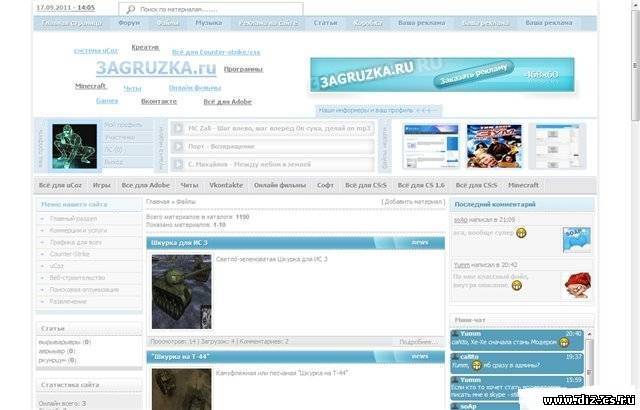Open the first site screenshot thumbnail
Screen dimensions: 640x410
click(431, 146)
